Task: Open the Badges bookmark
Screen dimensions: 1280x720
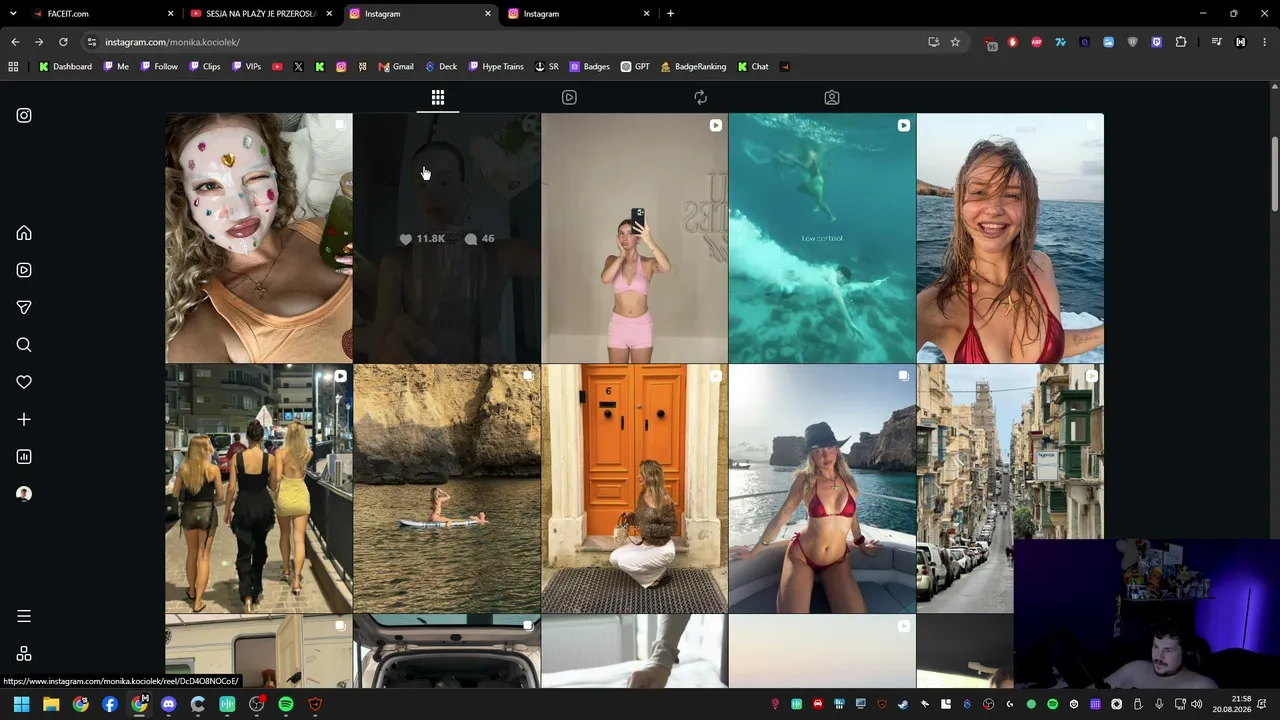Action: (590, 67)
